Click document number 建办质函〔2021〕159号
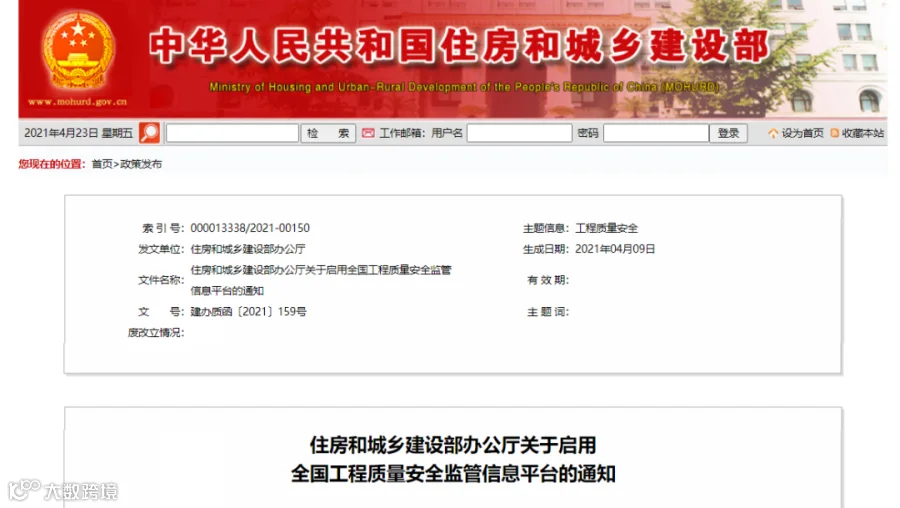 [x=249, y=312]
